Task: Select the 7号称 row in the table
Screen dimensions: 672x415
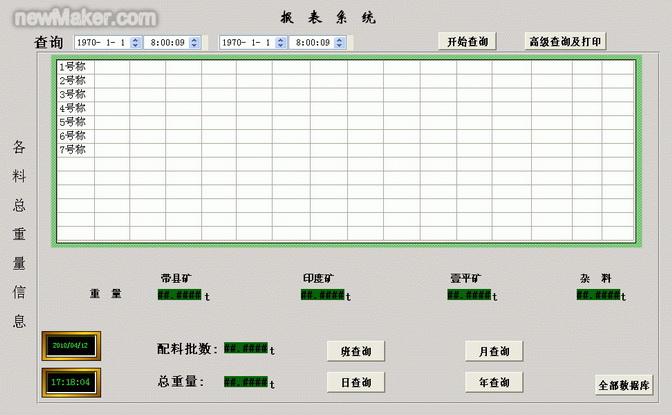Action: click(346, 150)
